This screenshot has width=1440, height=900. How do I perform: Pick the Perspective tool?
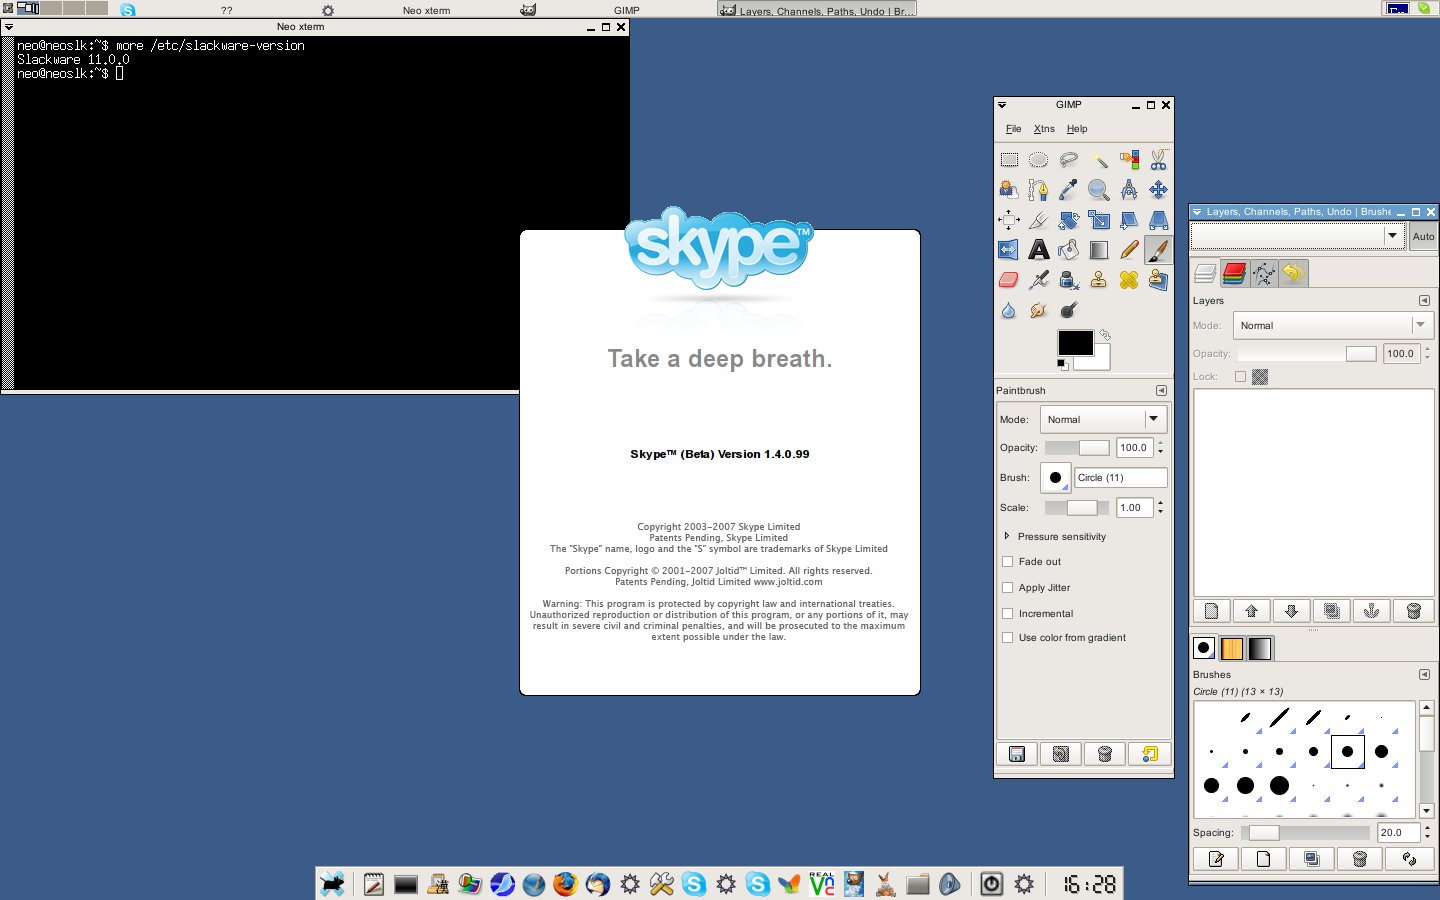click(1158, 220)
